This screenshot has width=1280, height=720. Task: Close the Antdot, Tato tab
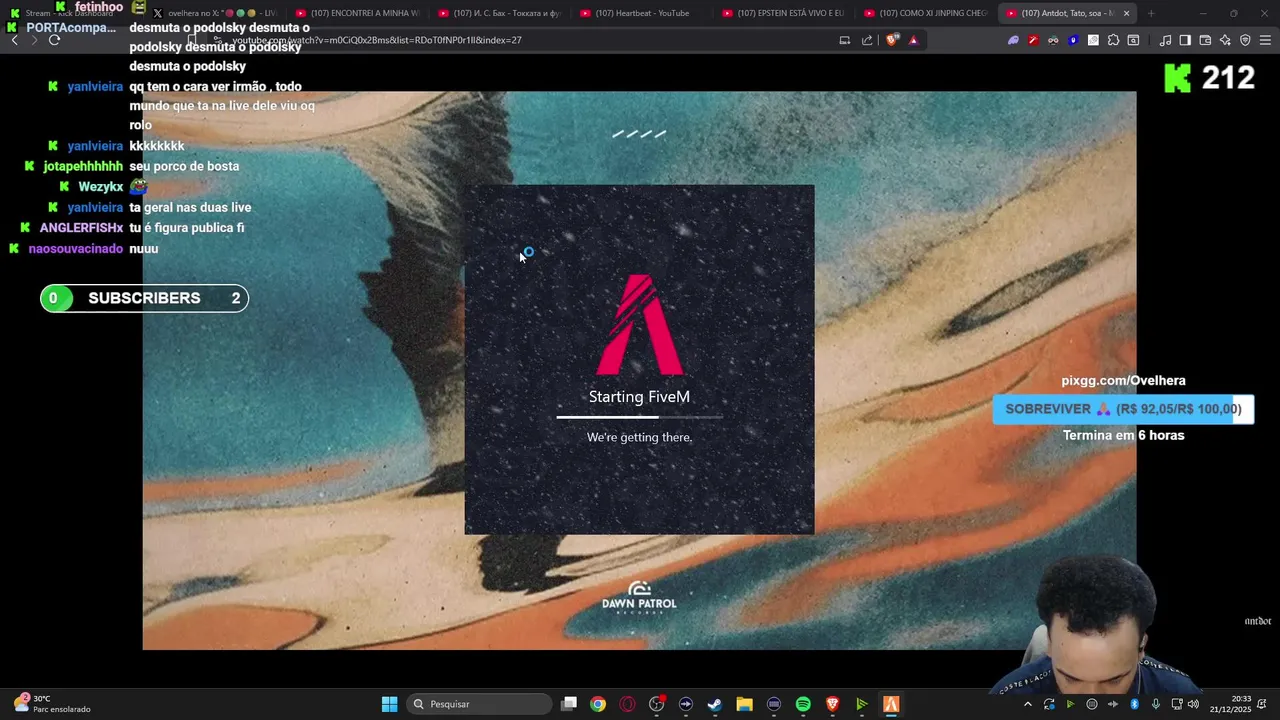point(1126,13)
